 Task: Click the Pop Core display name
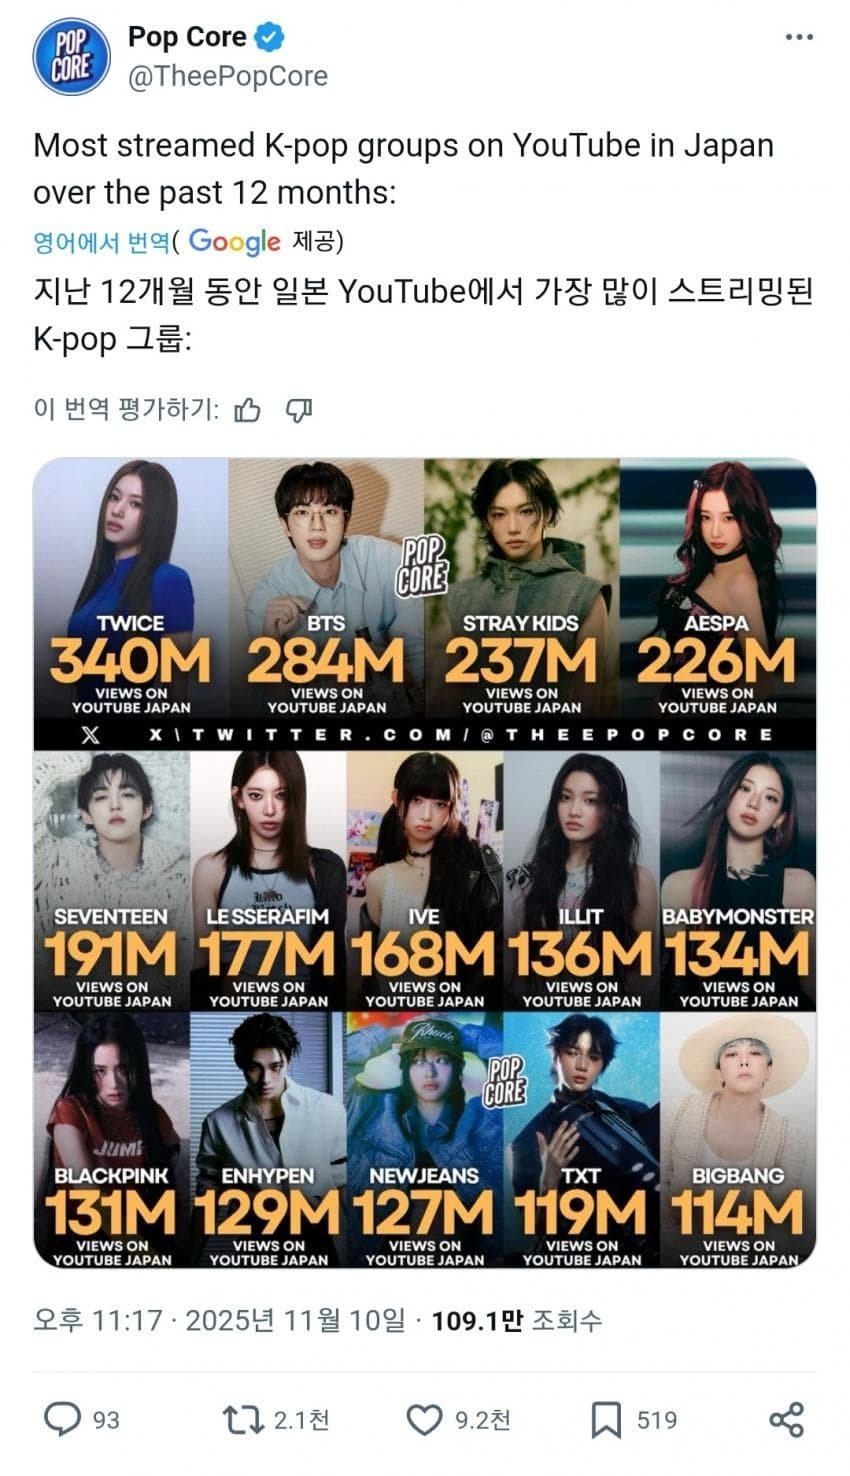[x=187, y=37]
